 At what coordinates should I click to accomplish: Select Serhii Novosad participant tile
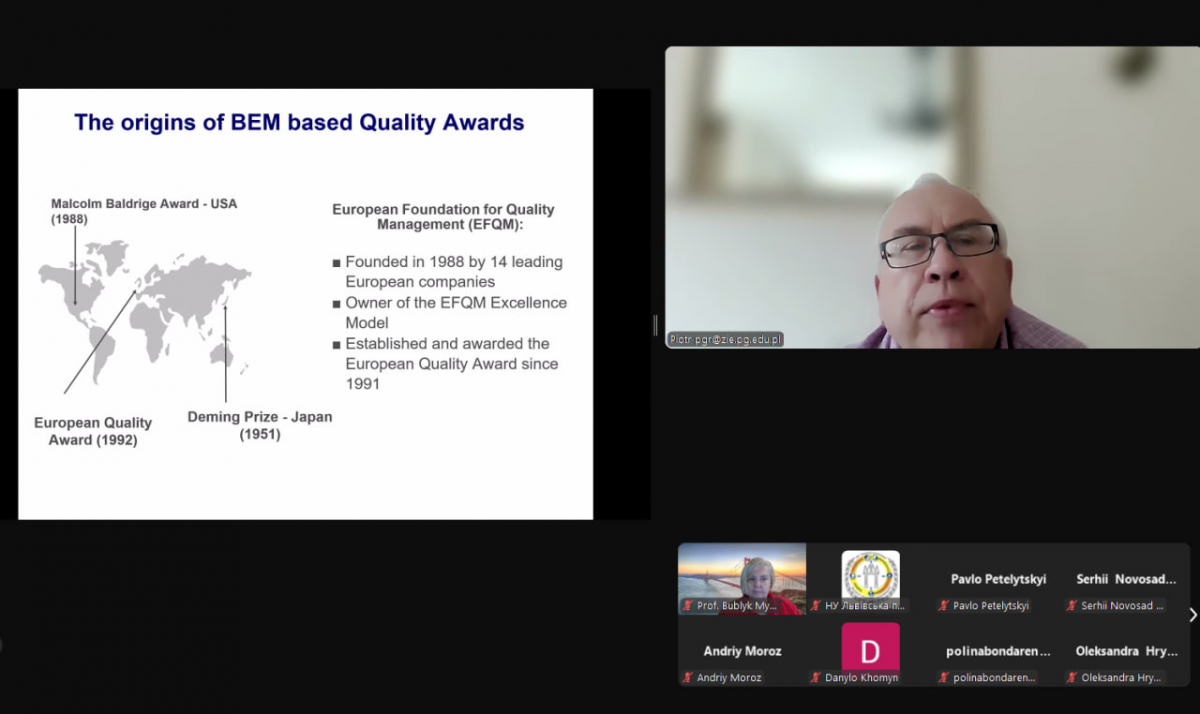coord(1125,579)
